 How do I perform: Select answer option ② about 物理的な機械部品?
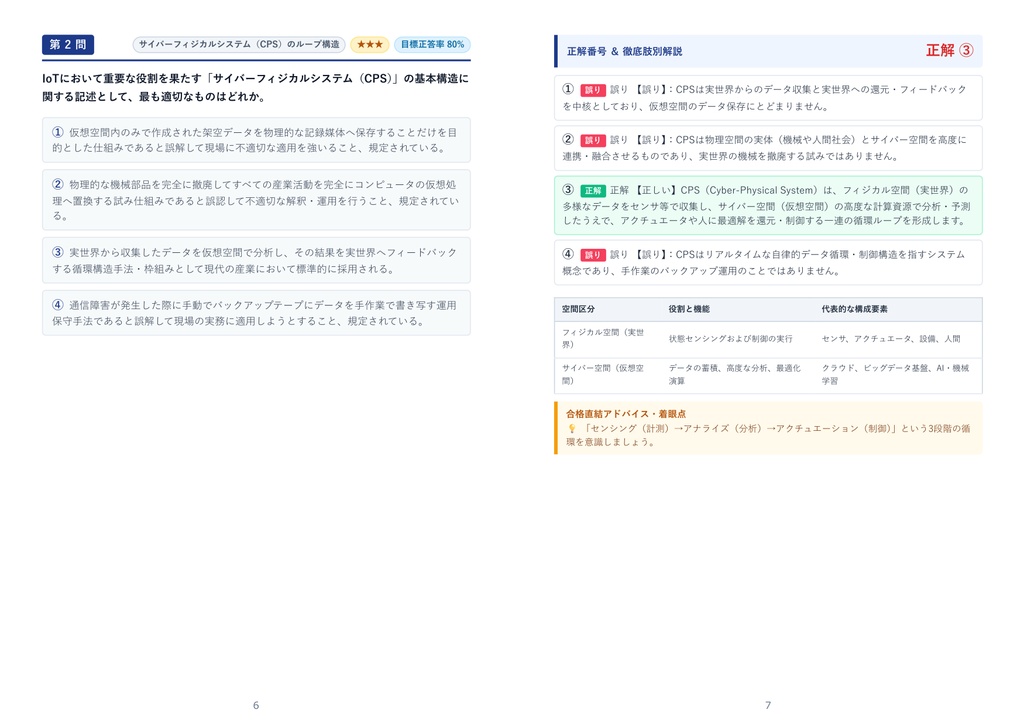[x=256, y=200]
